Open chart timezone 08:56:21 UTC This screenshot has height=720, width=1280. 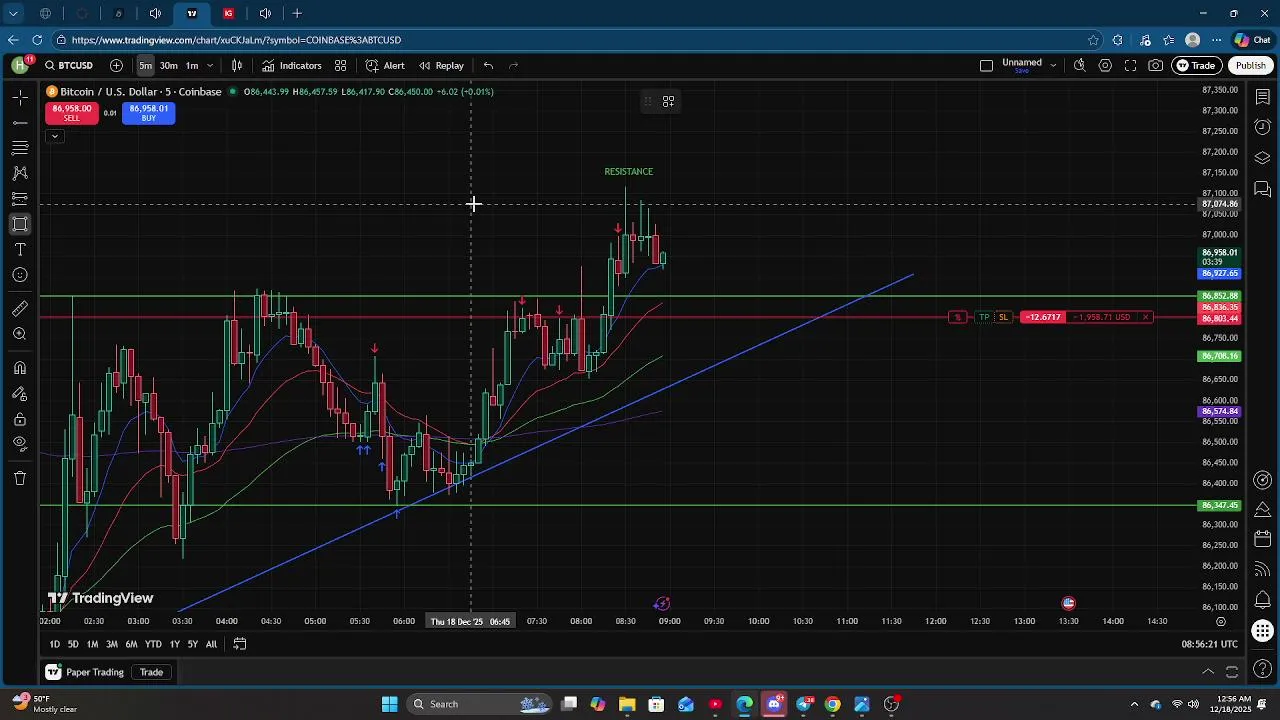1209,645
